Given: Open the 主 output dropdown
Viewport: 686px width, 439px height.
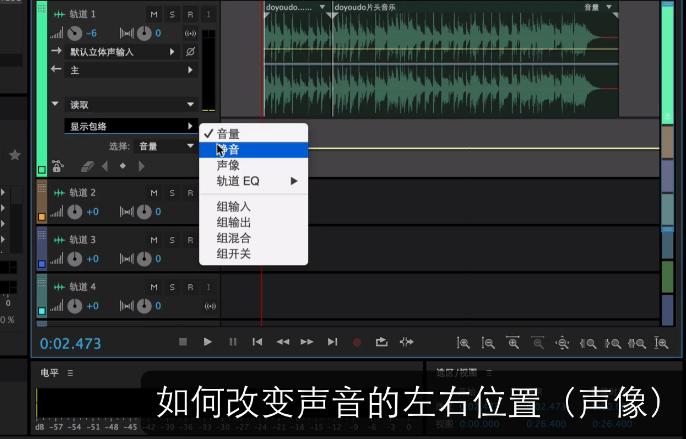Looking at the screenshot, I should point(131,70).
